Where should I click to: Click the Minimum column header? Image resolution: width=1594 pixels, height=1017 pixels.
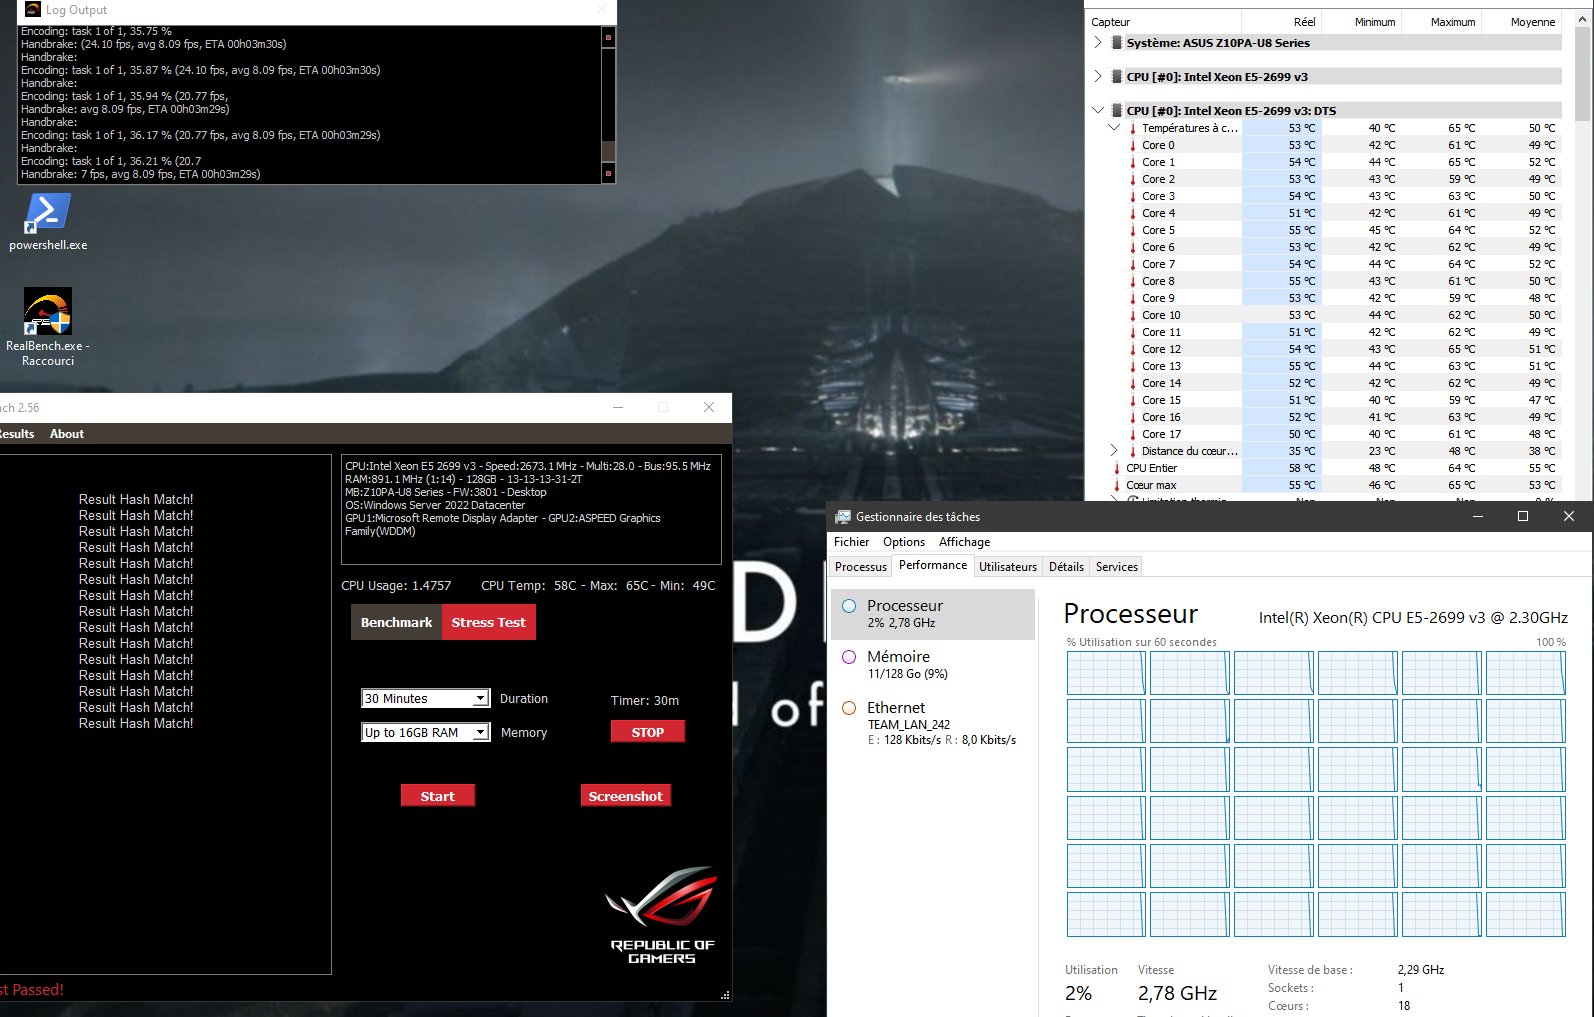(x=1362, y=22)
